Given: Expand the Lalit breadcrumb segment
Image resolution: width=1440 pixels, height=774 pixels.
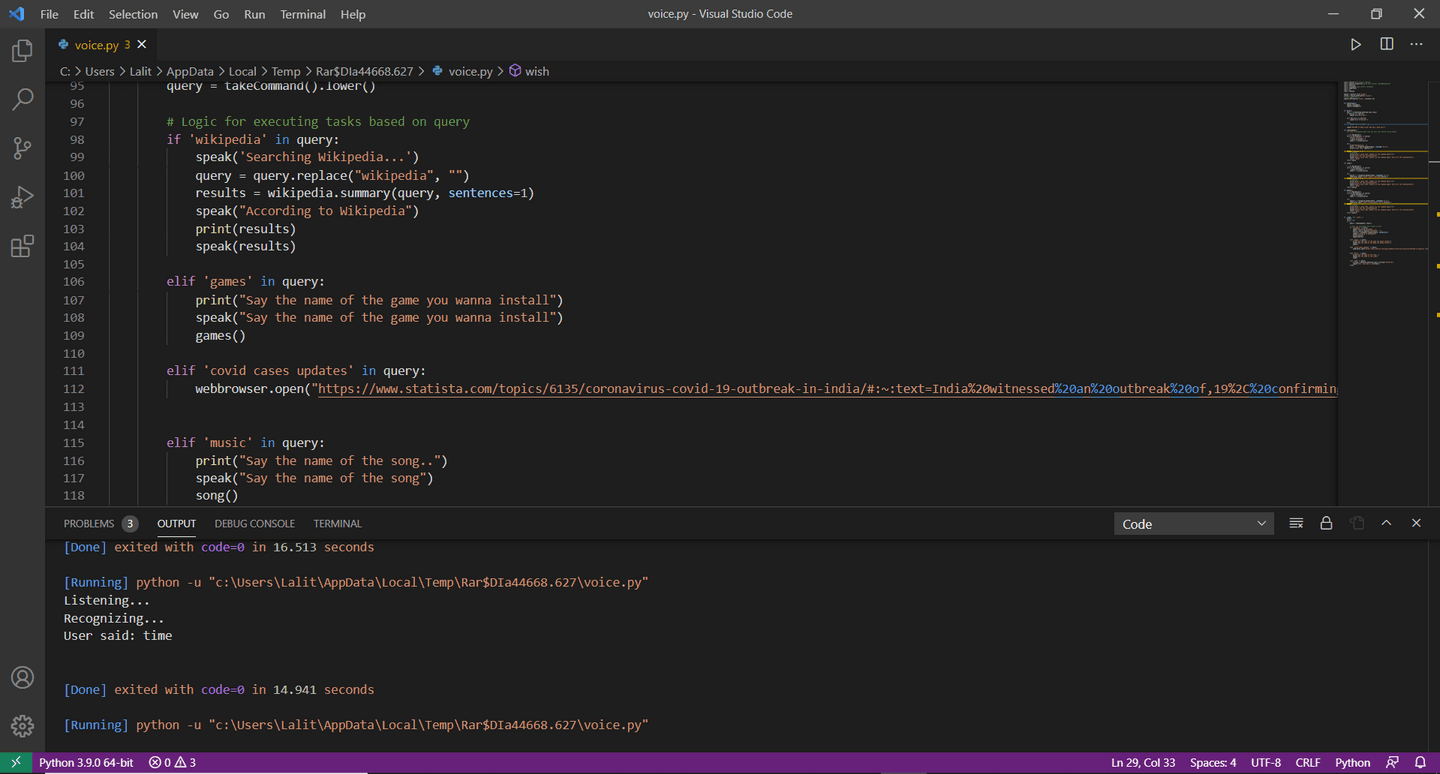Looking at the screenshot, I should click(140, 71).
